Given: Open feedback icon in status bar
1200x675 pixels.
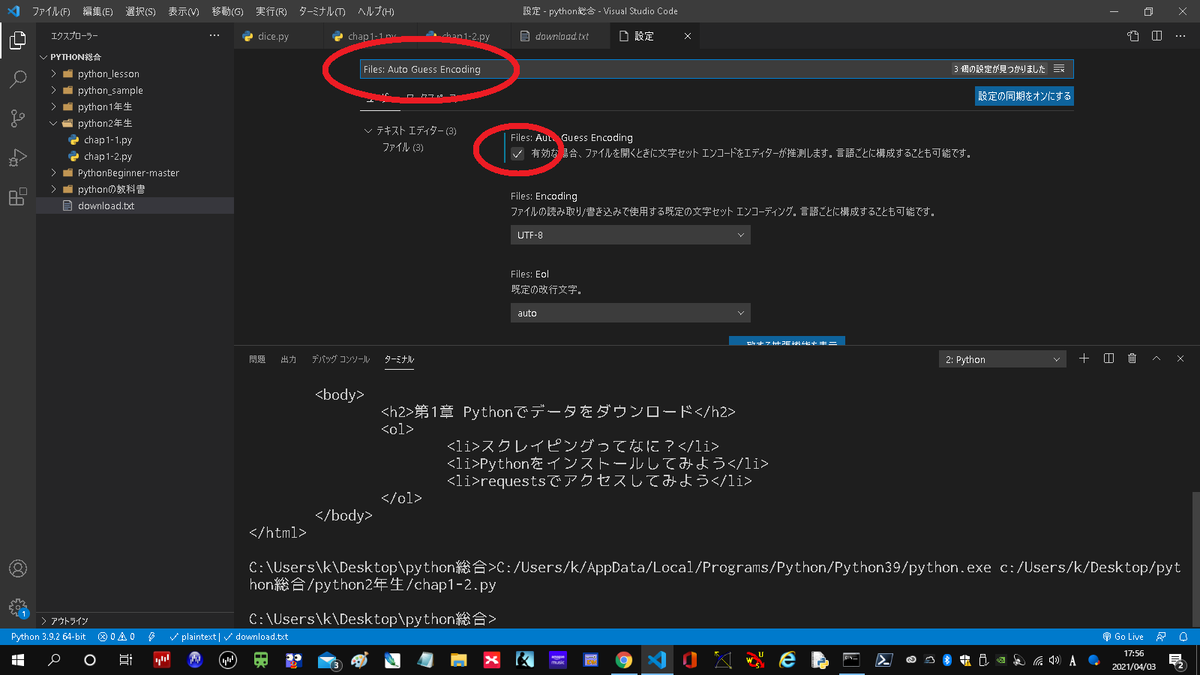Looking at the screenshot, I should click(1161, 636).
